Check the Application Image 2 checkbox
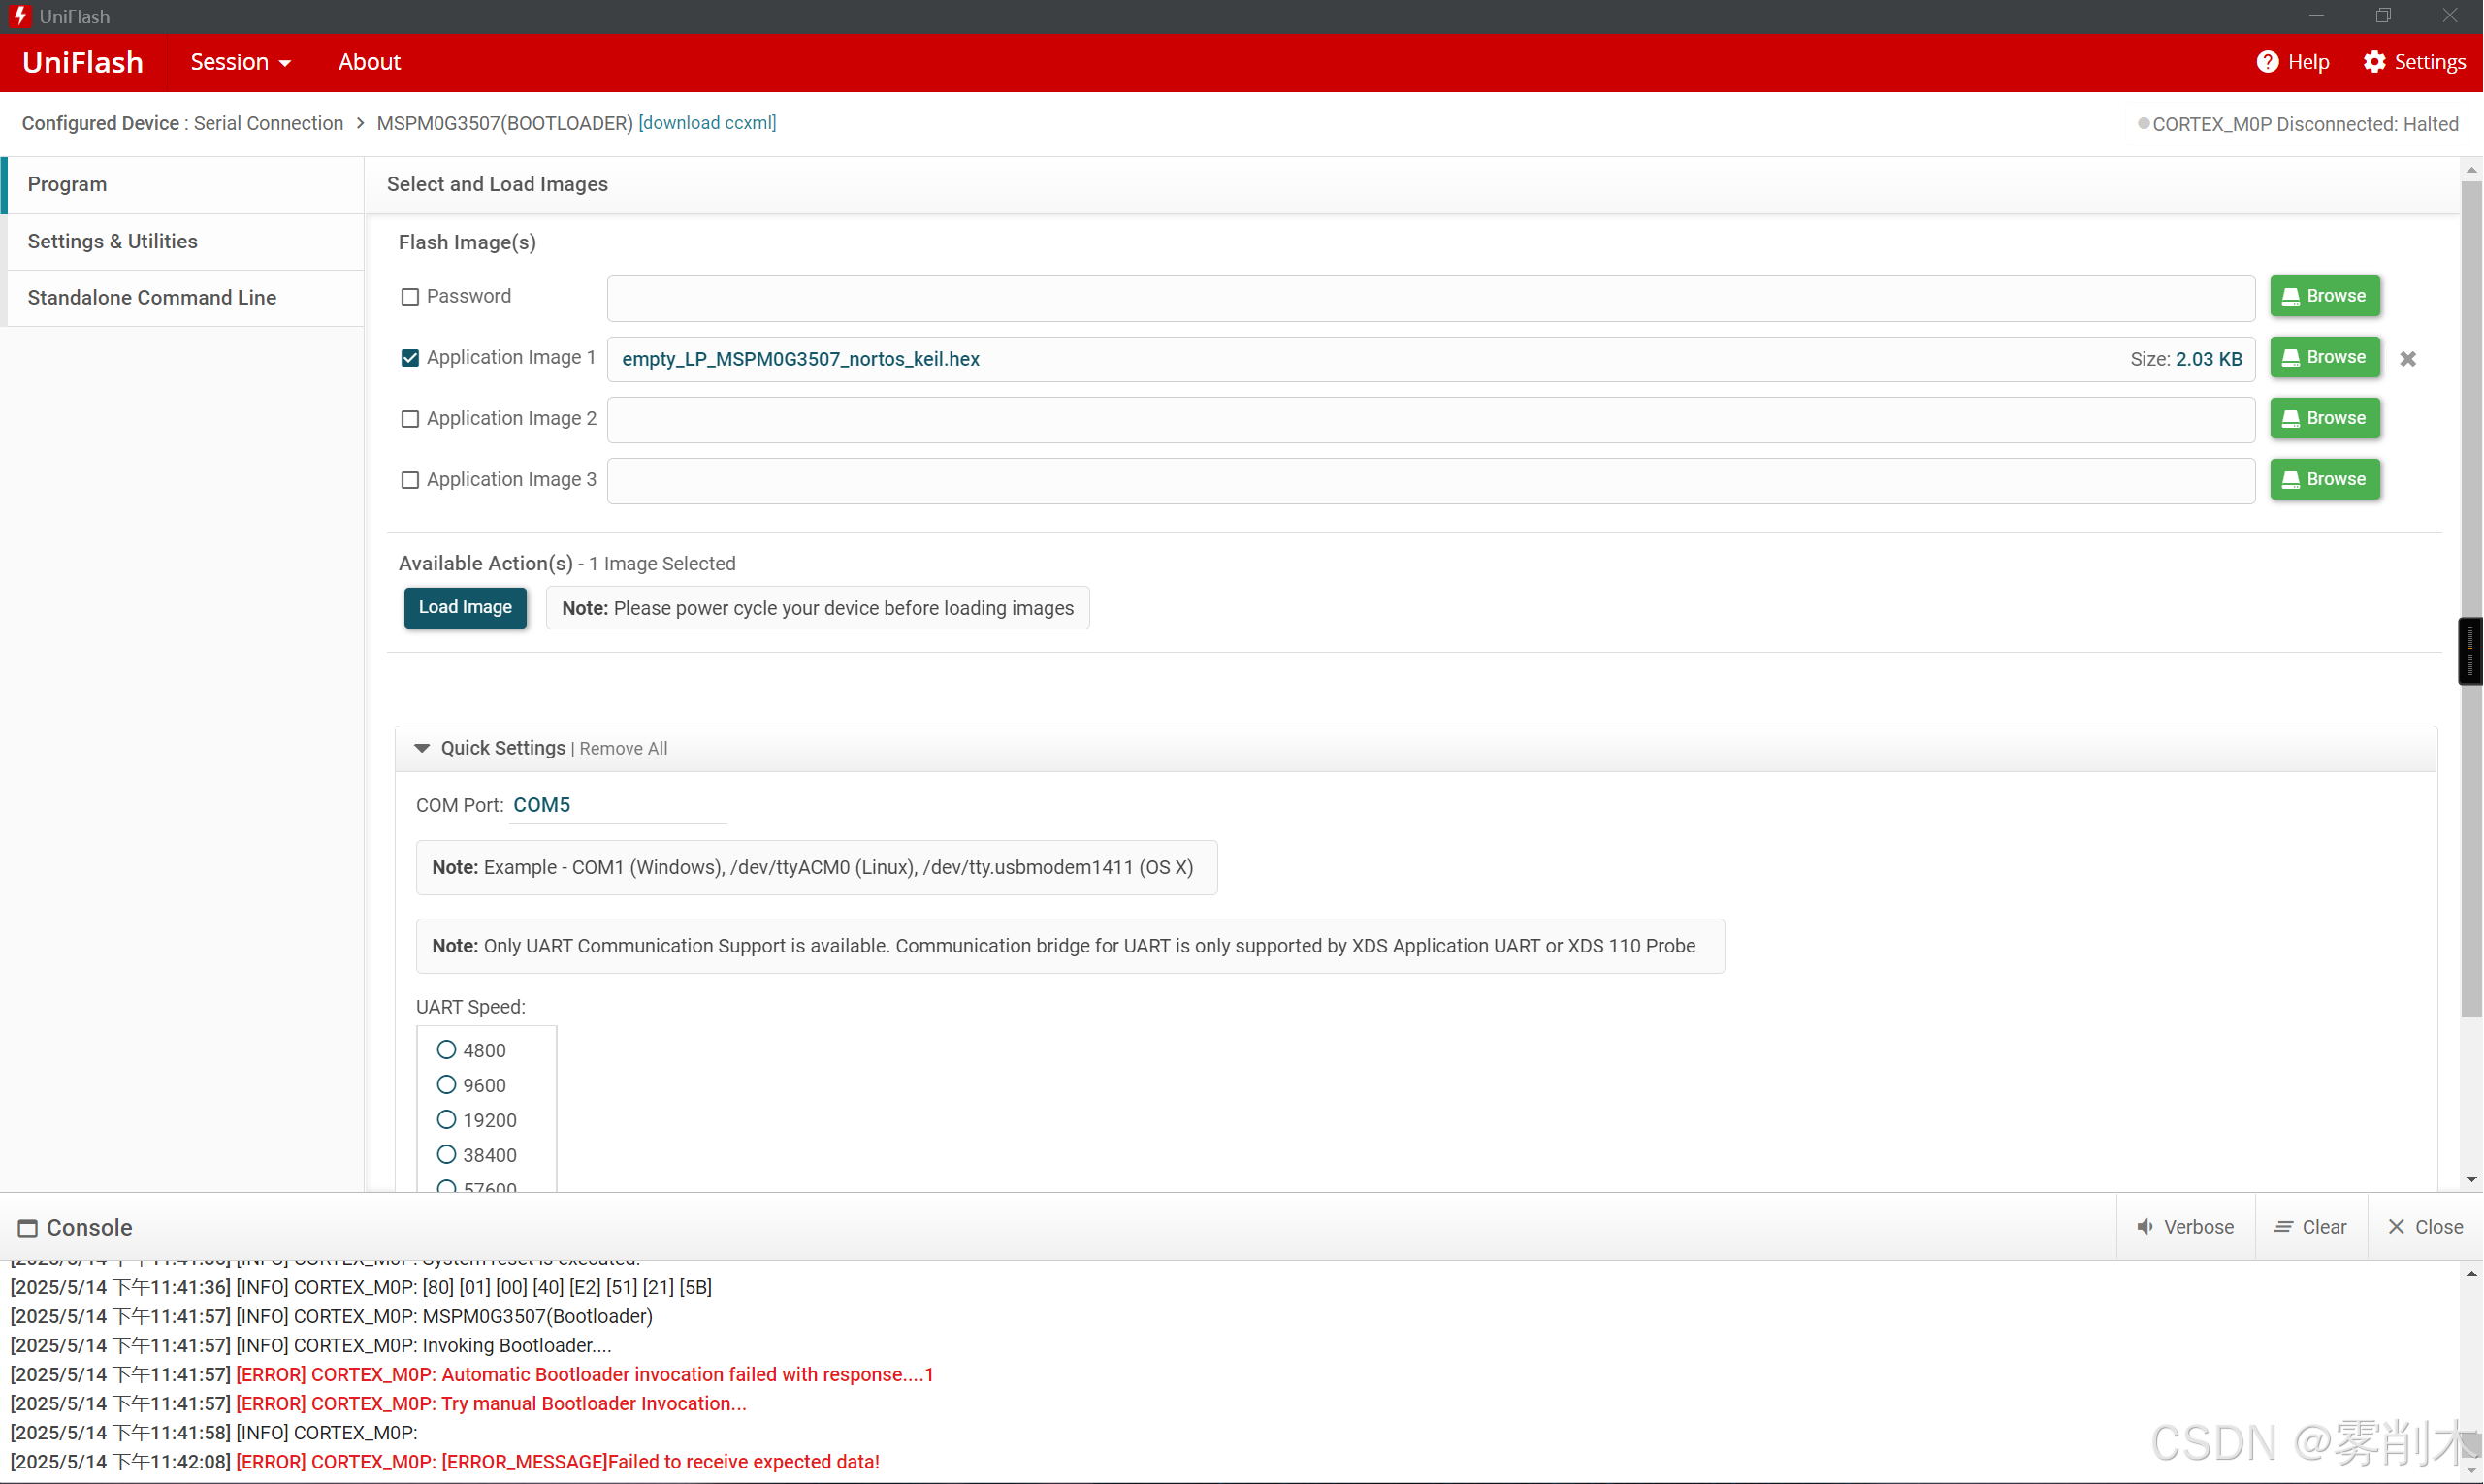Screen dimensions: 2484x1484 coord(410,419)
